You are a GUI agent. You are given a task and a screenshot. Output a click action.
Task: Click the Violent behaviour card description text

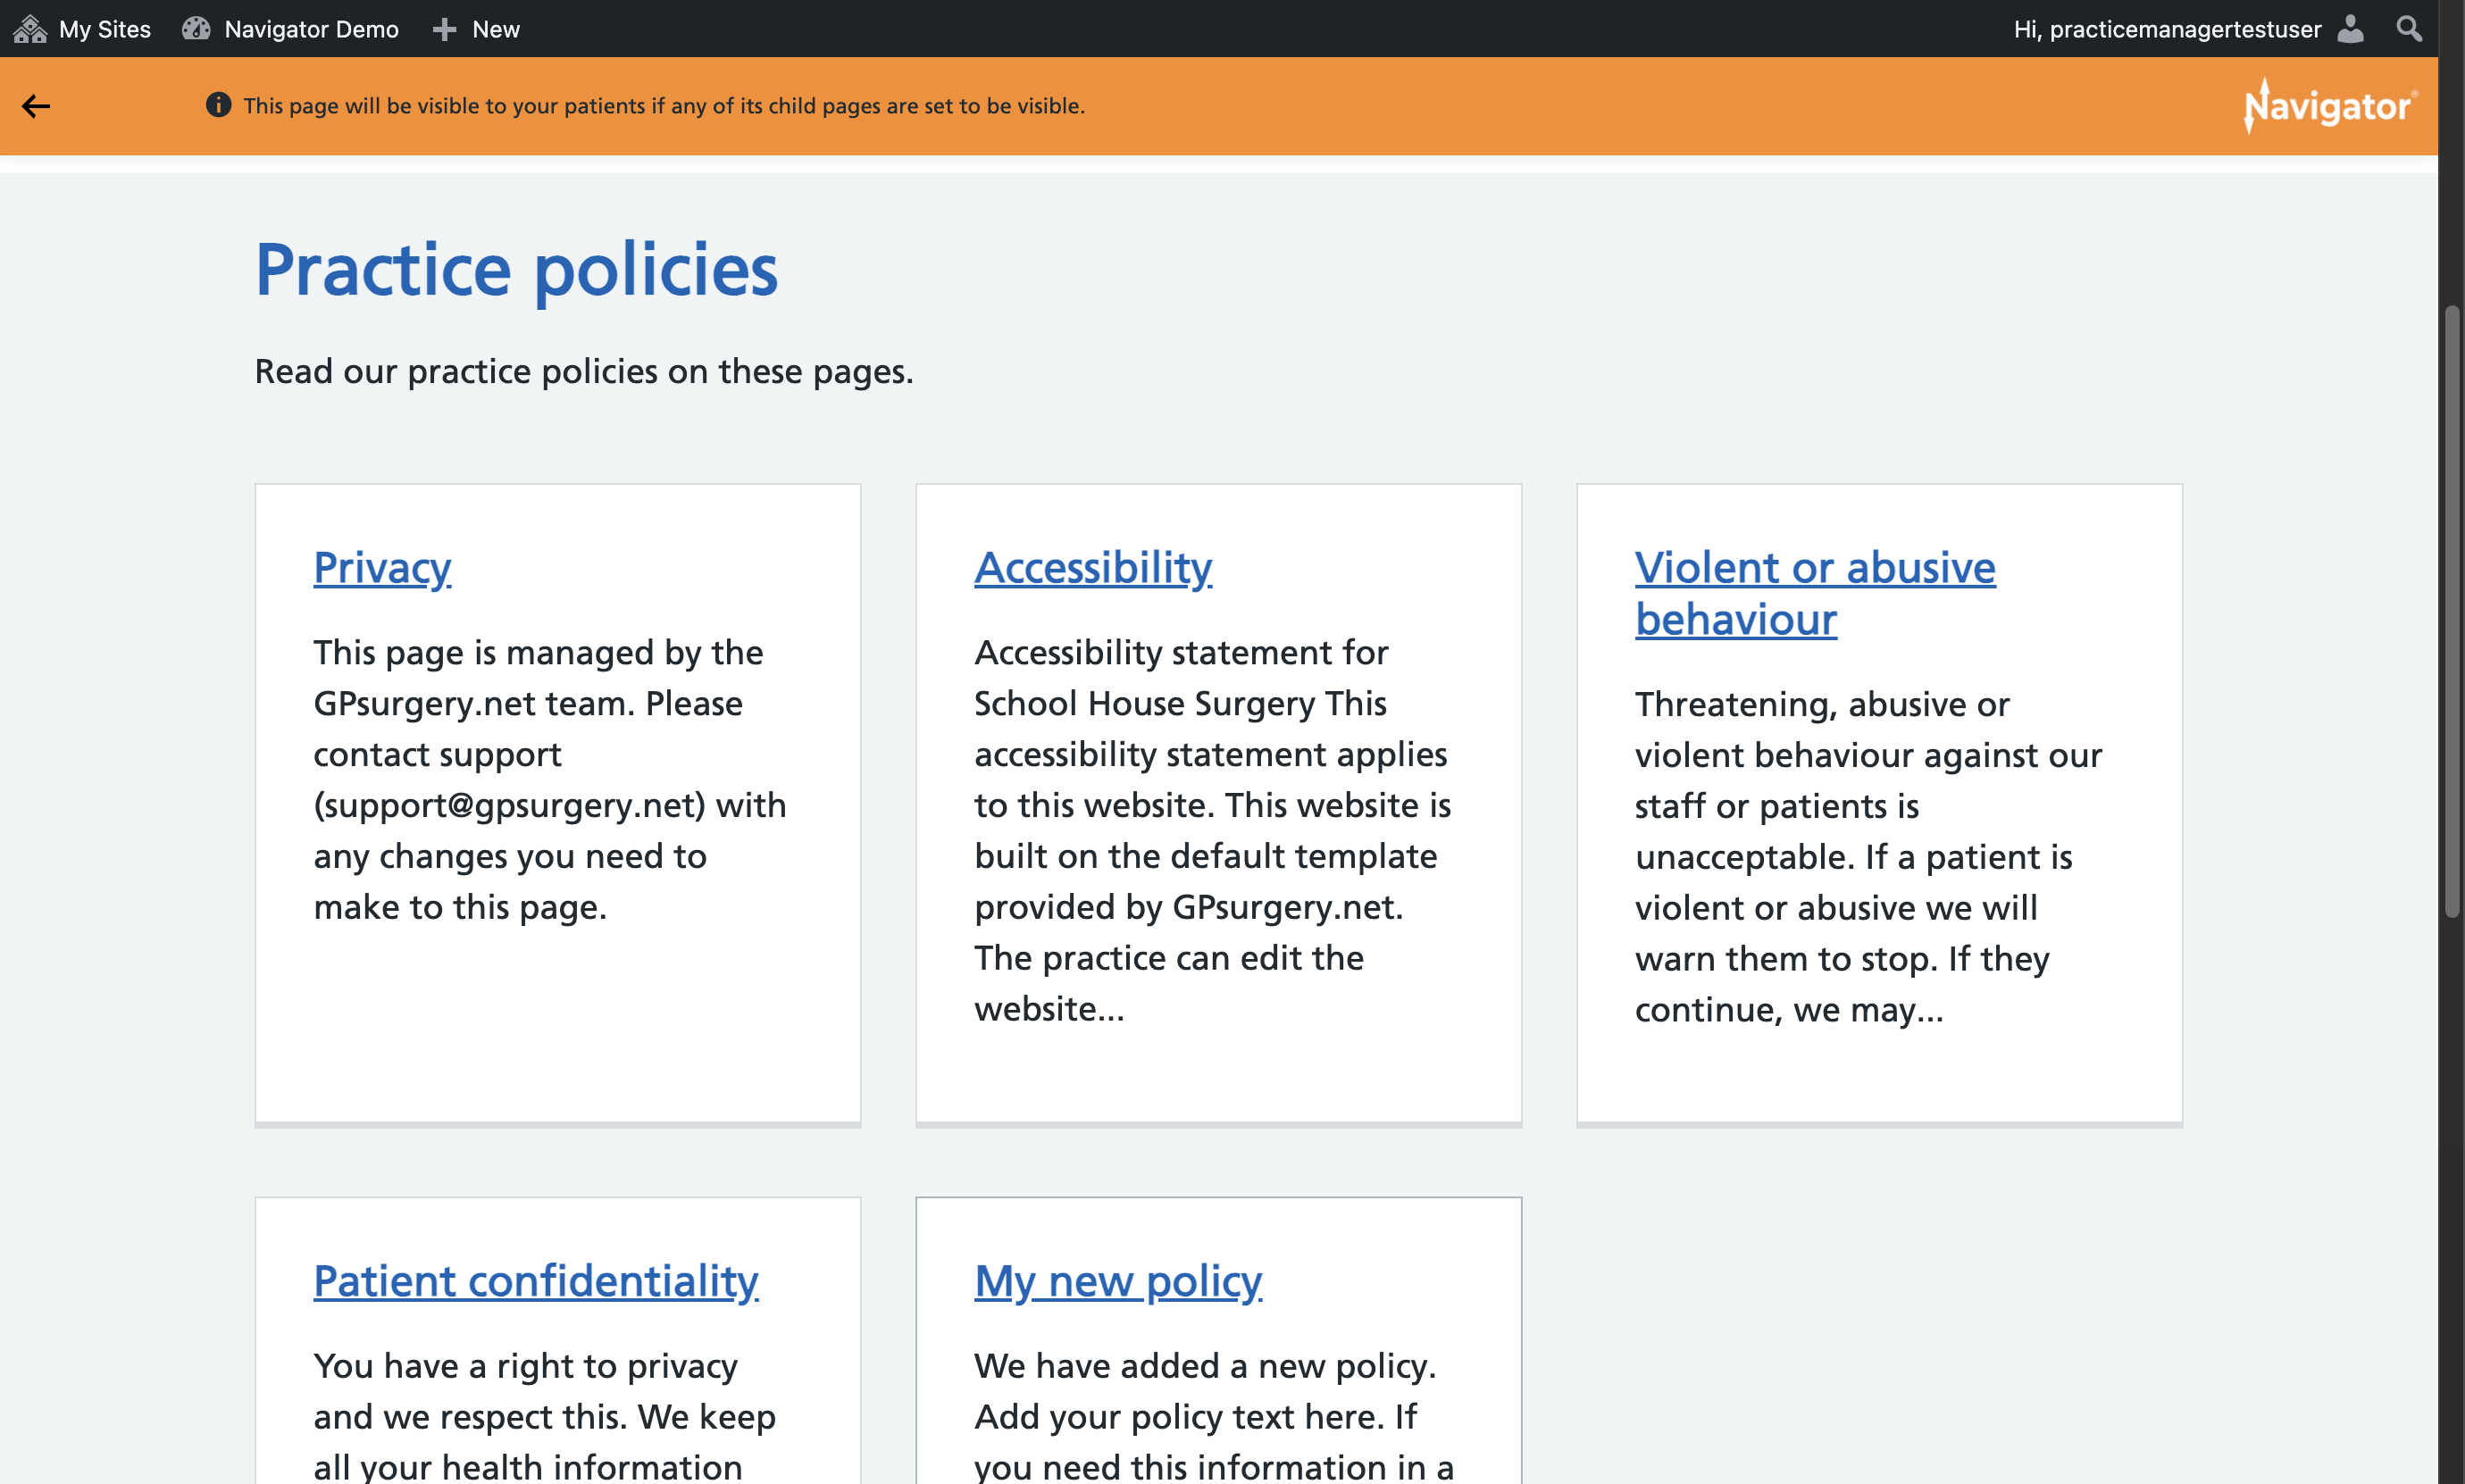point(1868,857)
